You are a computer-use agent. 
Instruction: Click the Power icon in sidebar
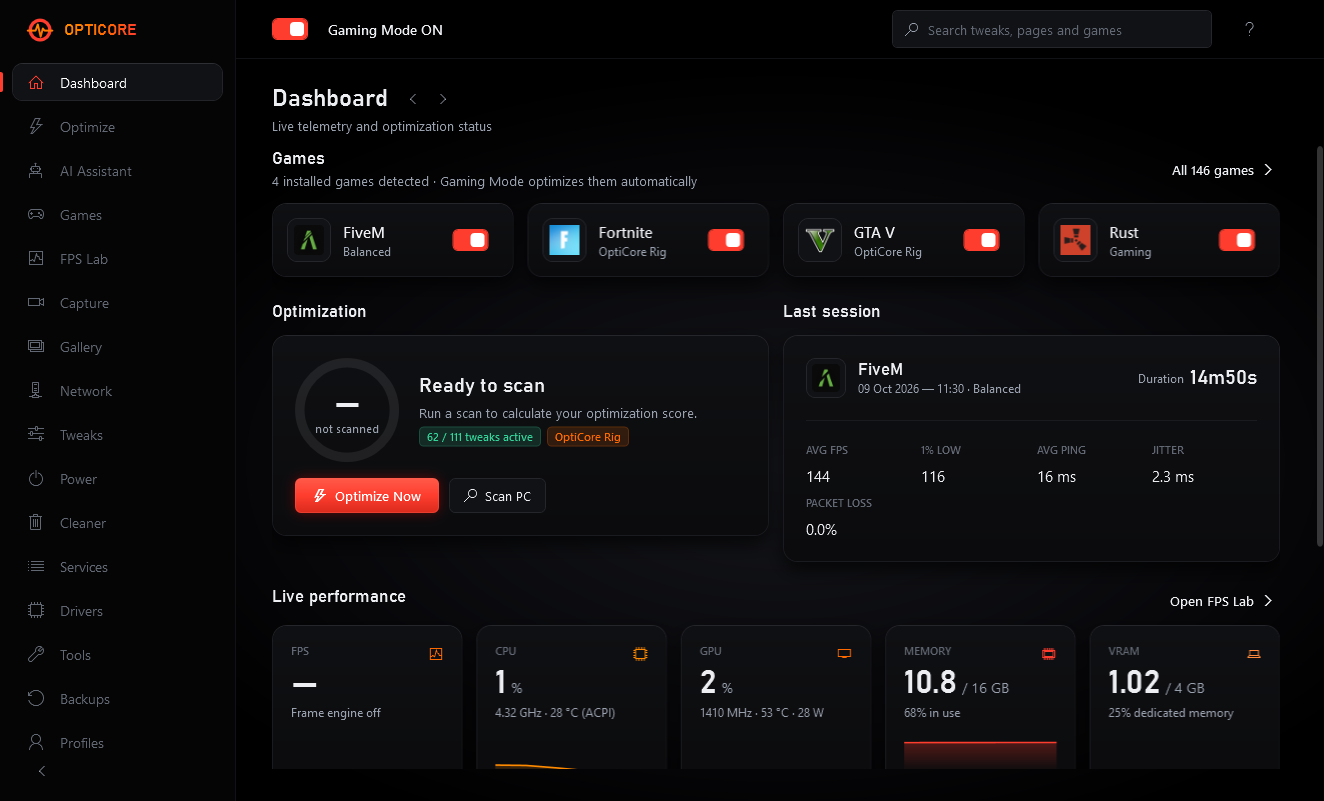pos(36,479)
